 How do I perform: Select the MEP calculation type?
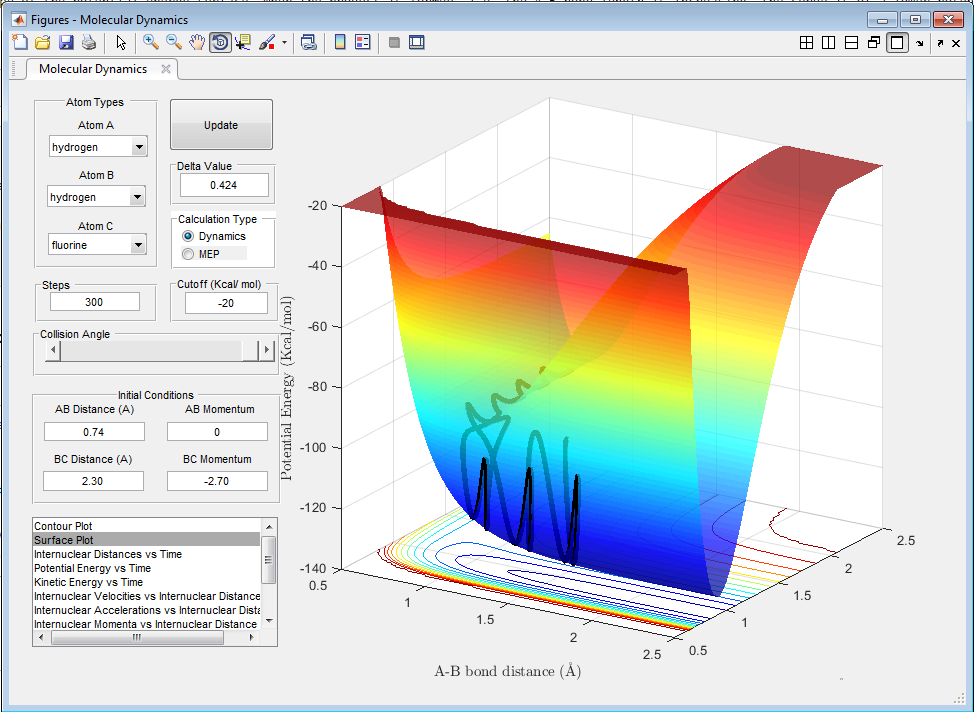tap(188, 254)
